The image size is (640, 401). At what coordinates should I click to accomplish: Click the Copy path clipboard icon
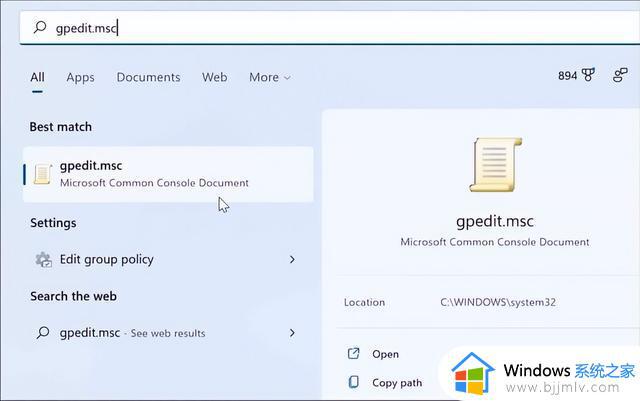click(x=354, y=382)
